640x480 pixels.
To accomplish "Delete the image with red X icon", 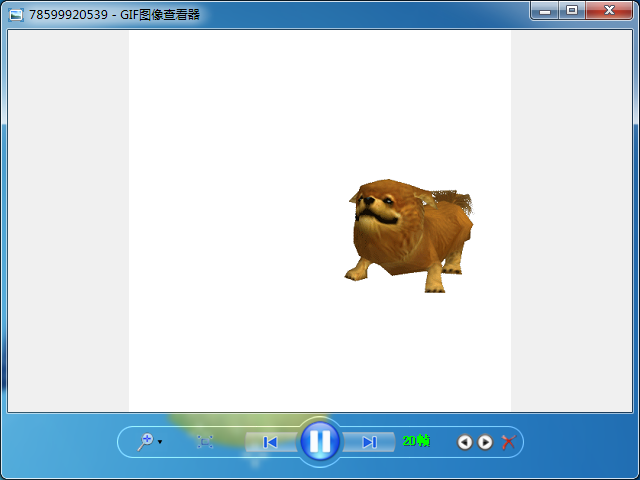I will pyautogui.click(x=509, y=442).
